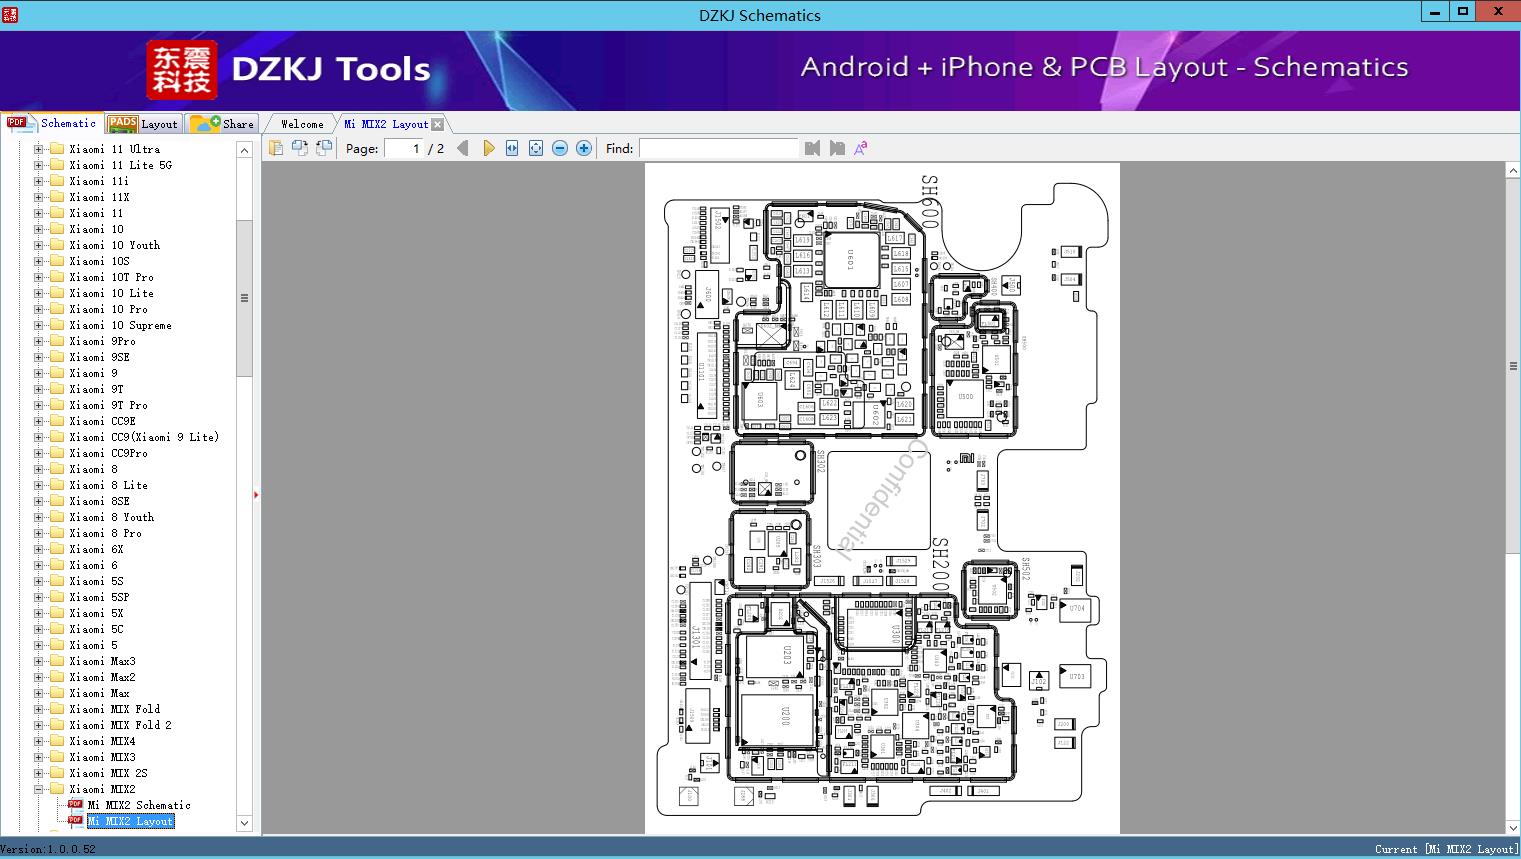Open the Welcome document tab
Viewport: 1521px width, 859px height.
301,124
